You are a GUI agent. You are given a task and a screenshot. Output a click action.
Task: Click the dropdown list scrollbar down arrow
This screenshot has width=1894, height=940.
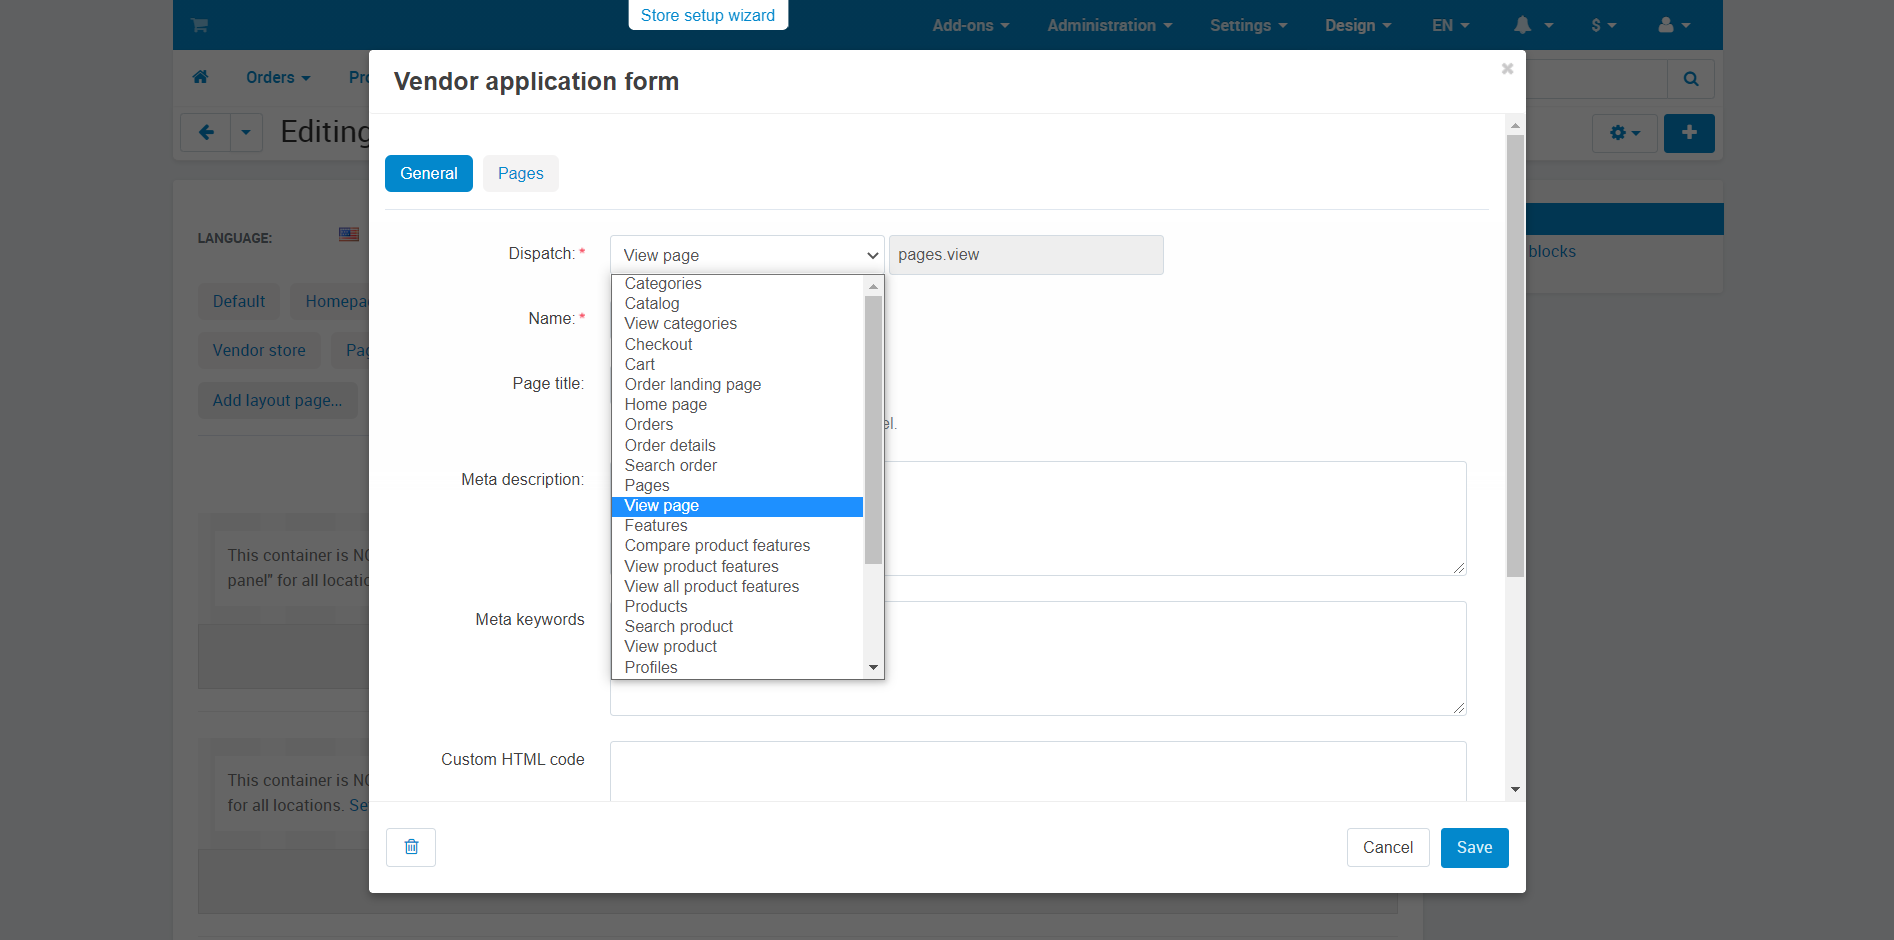(874, 668)
